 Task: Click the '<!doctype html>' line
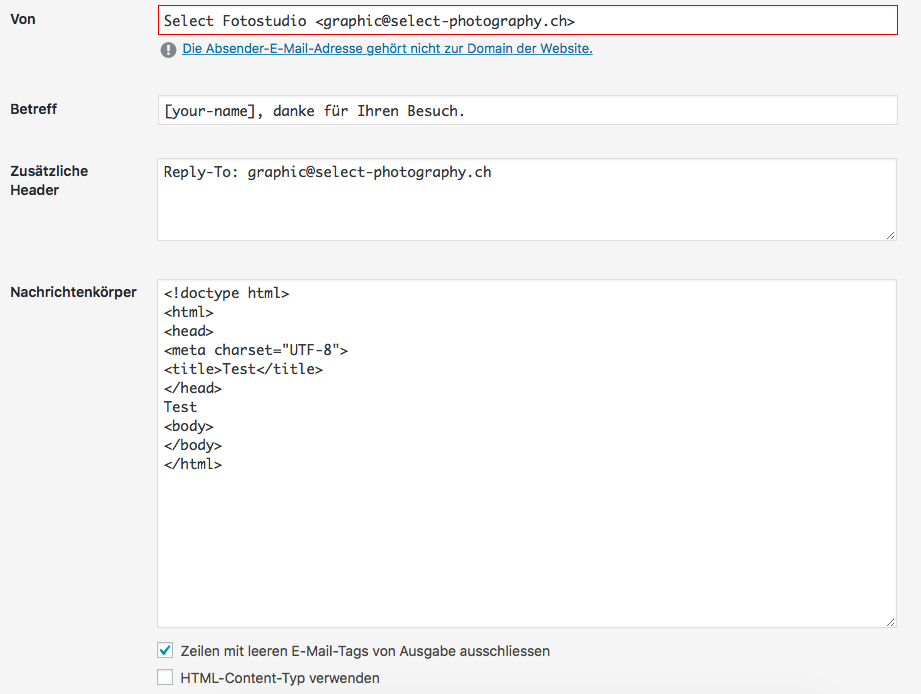click(227, 293)
